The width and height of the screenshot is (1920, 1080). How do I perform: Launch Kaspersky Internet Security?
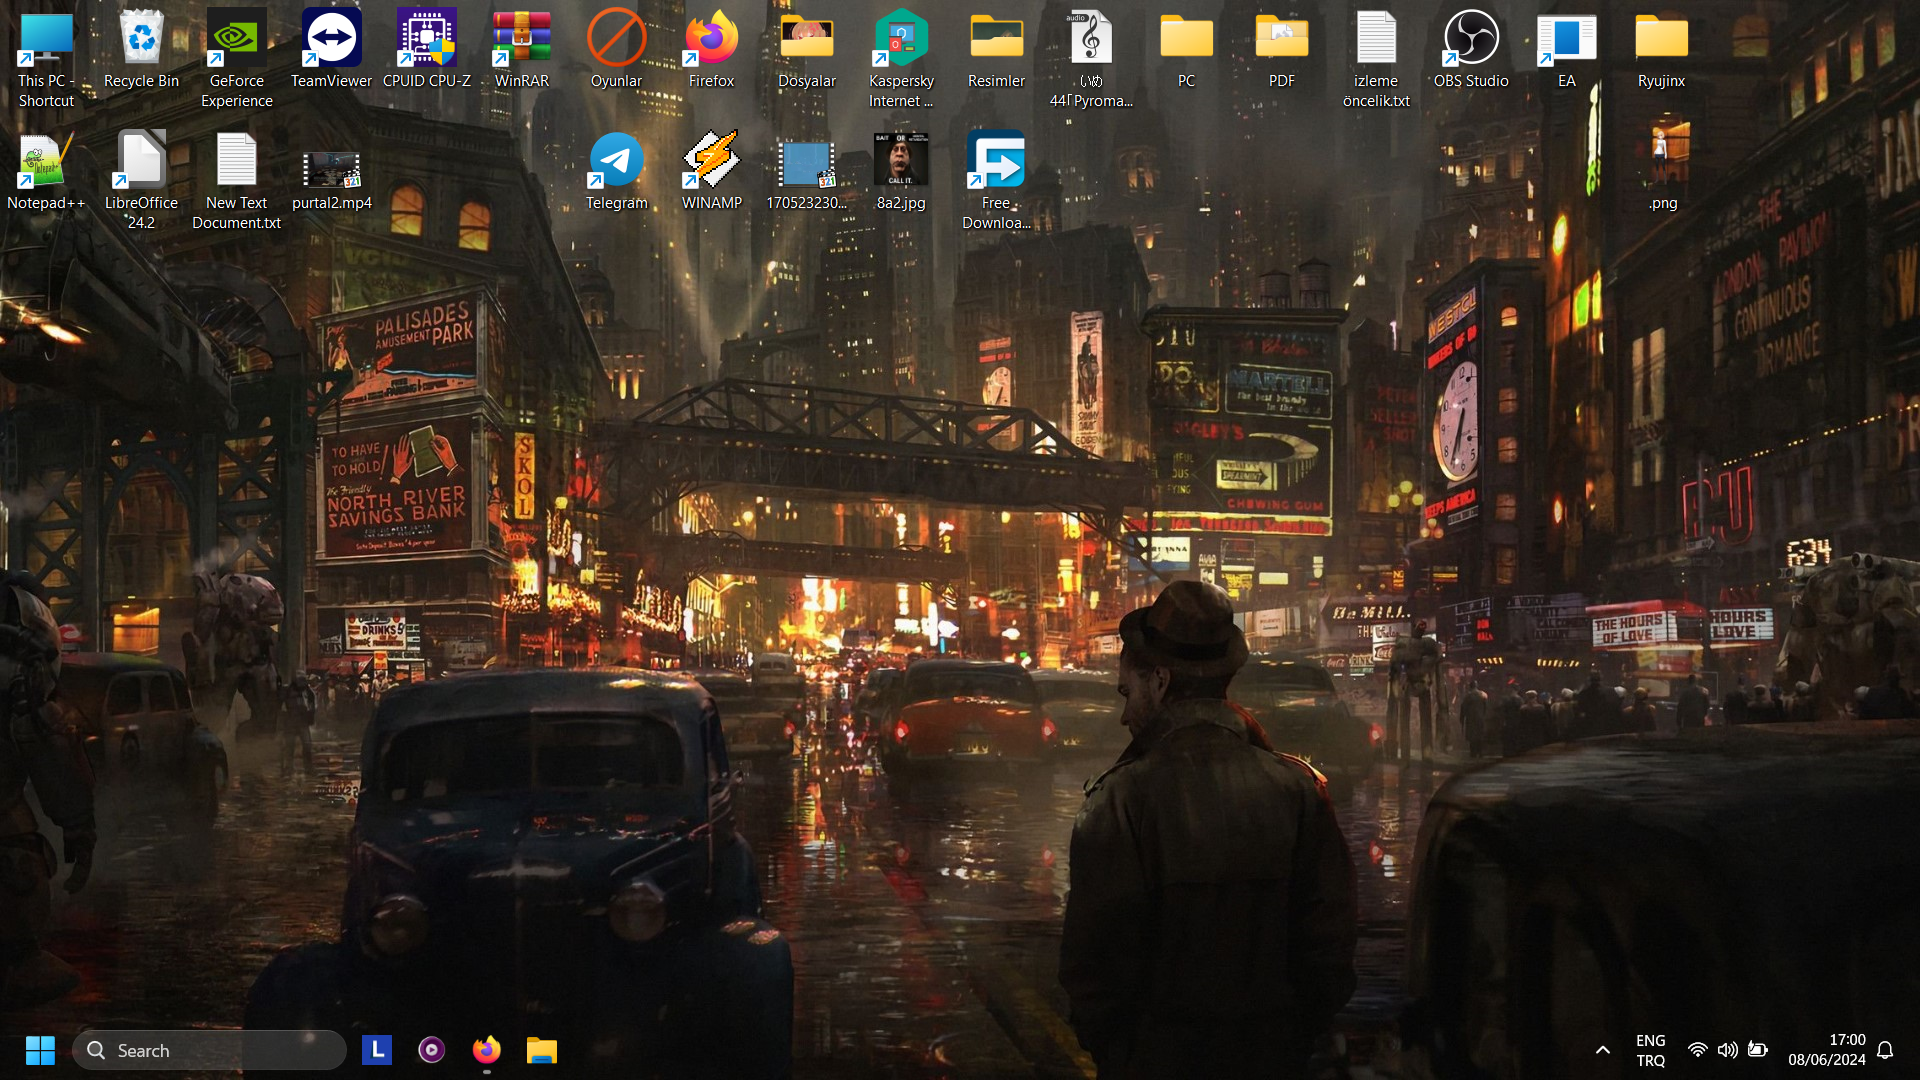tap(901, 58)
